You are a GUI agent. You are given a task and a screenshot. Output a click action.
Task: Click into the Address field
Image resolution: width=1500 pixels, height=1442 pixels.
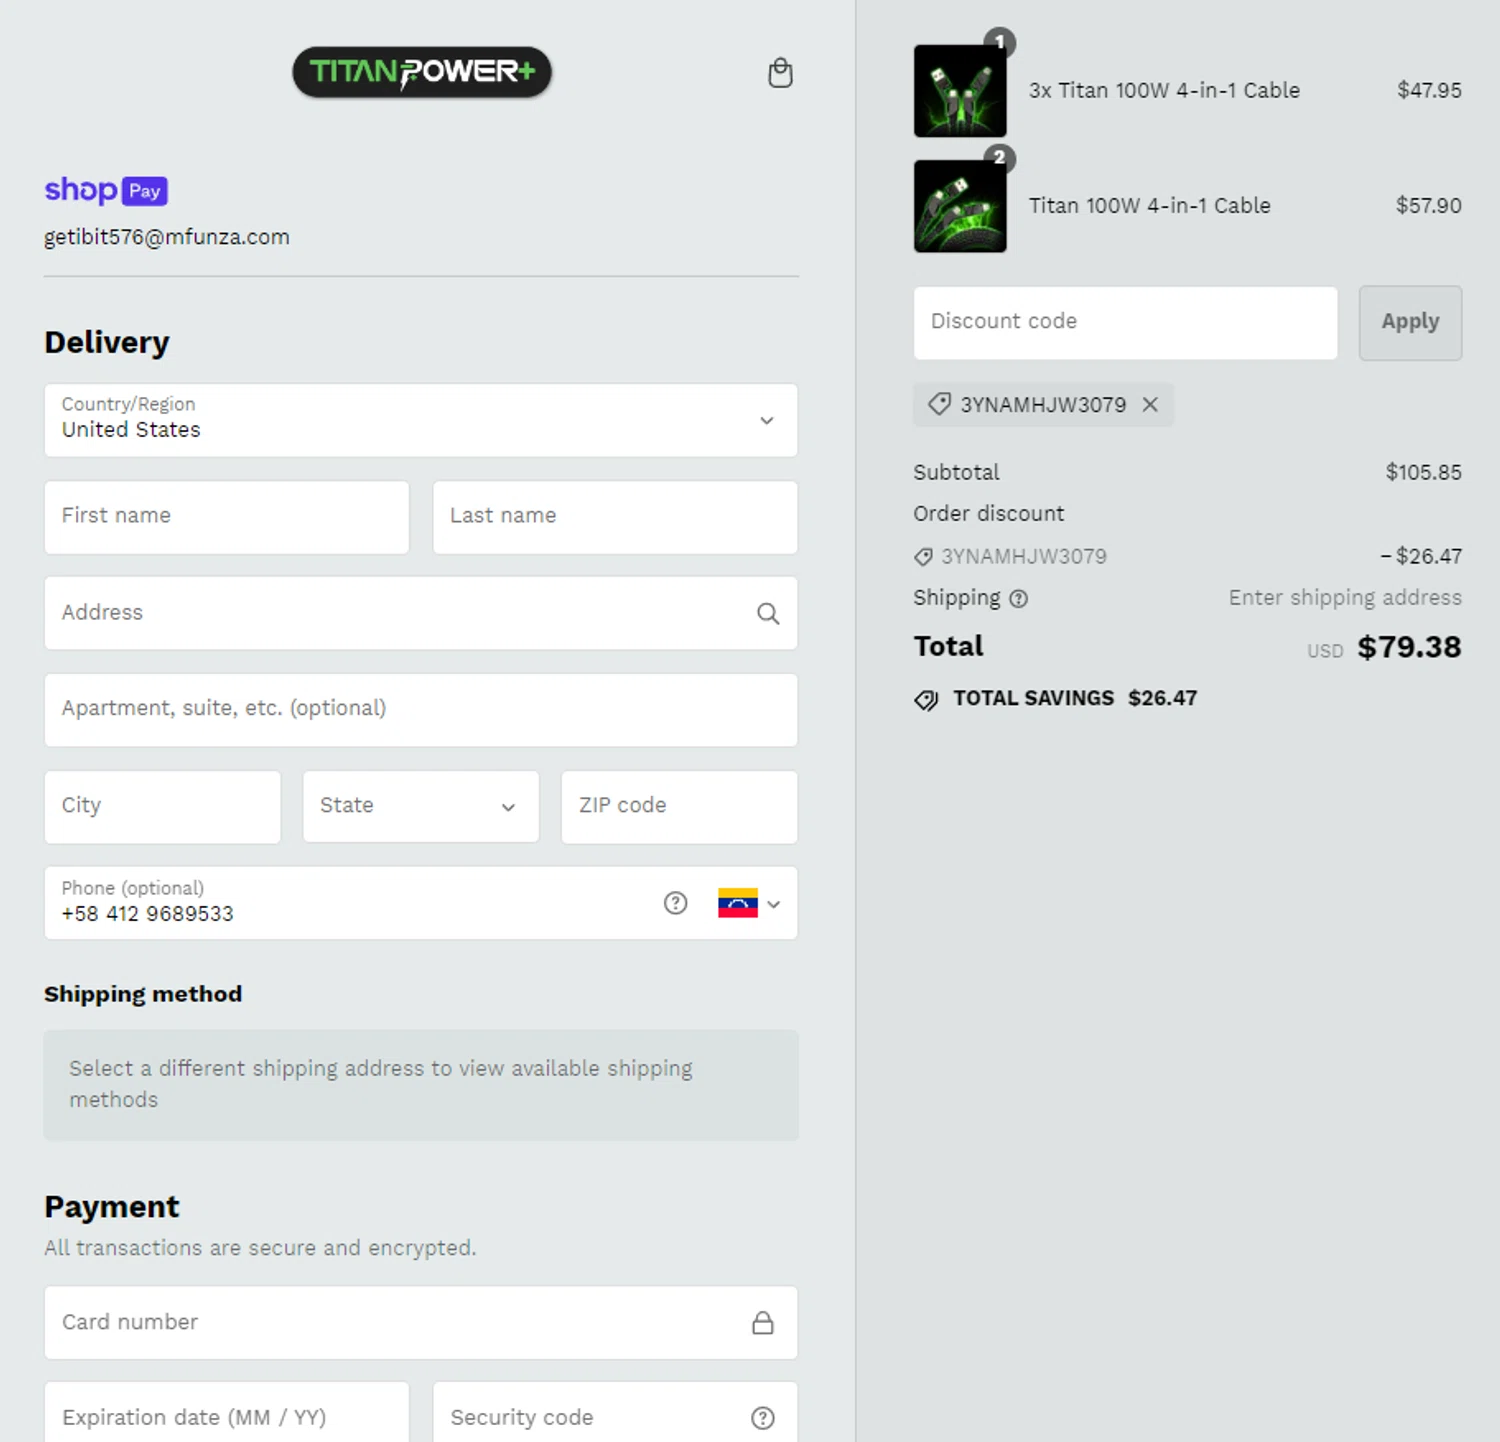click(x=421, y=613)
